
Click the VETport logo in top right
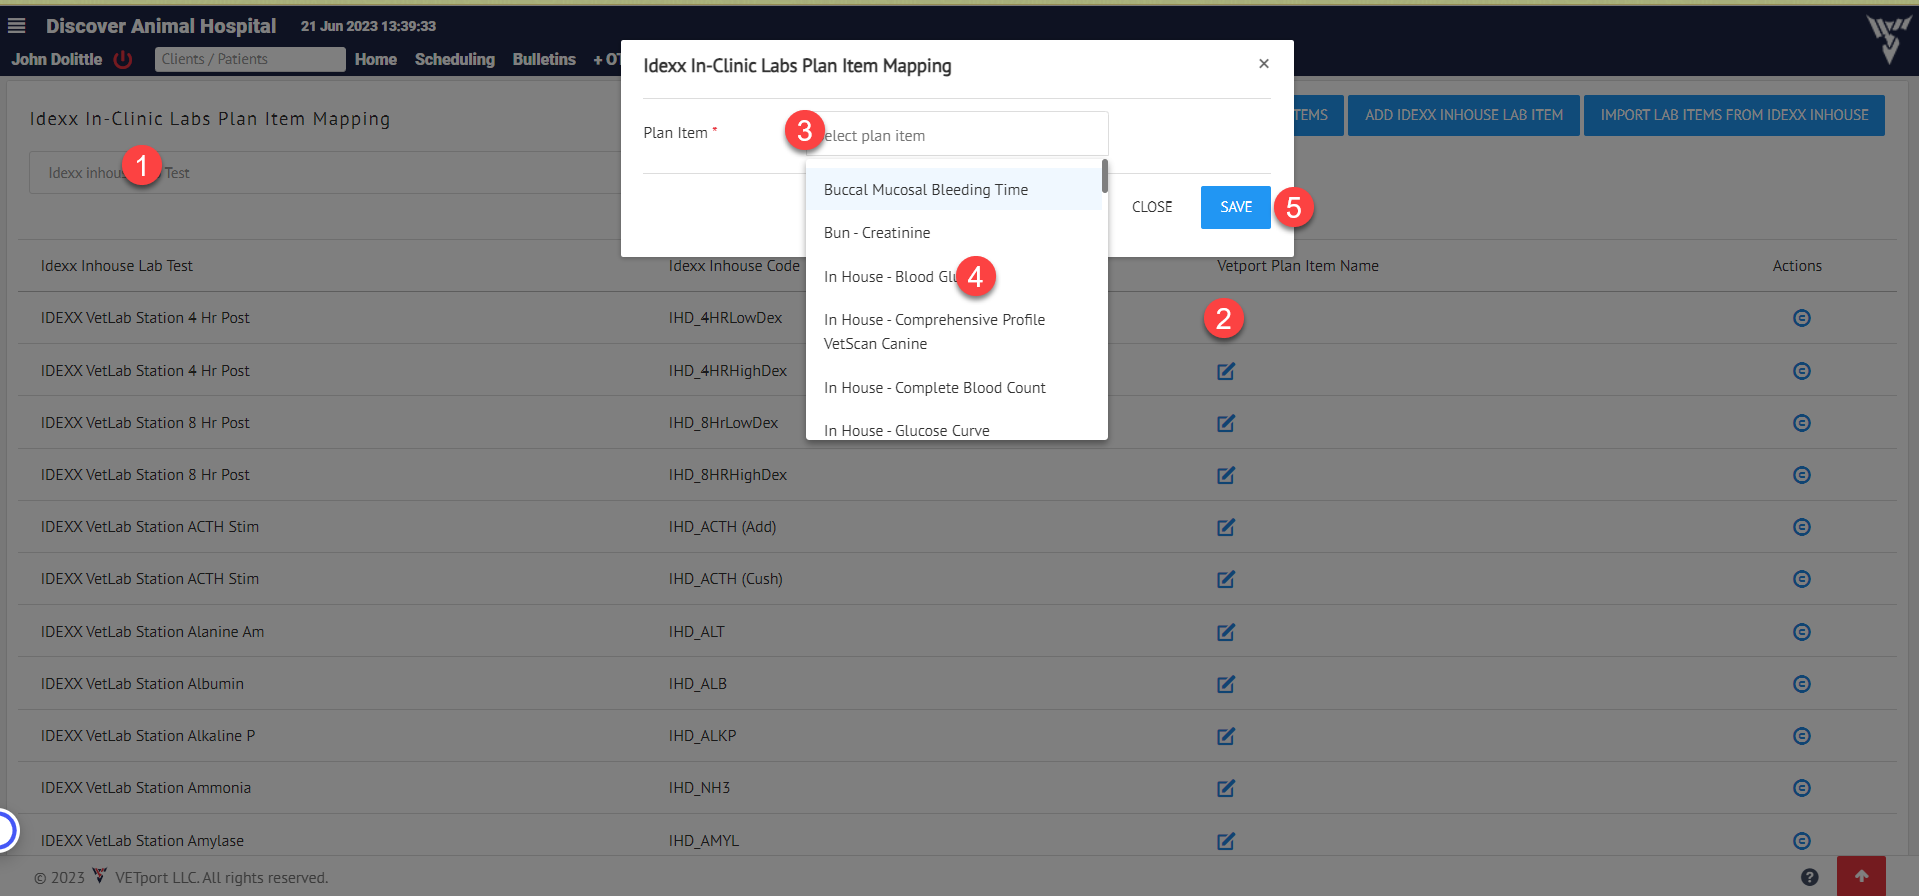coord(1888,39)
